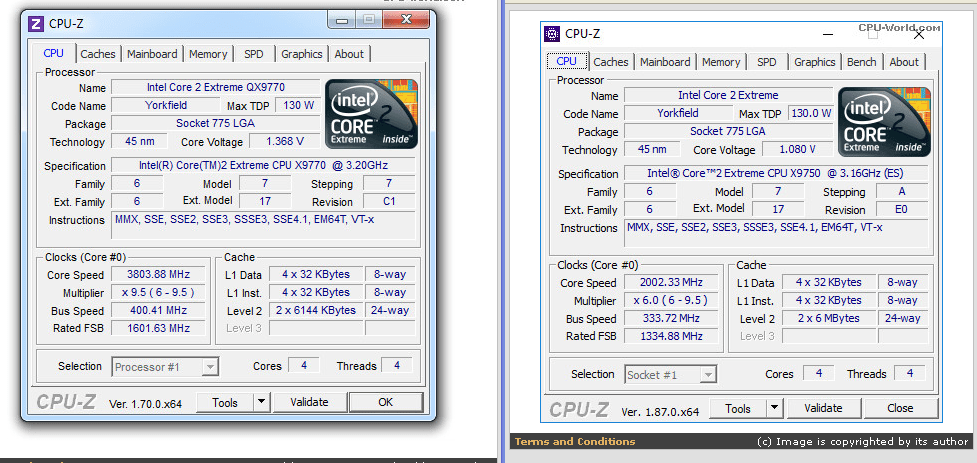Click the Core Speed value 3803.88 MHz
The image size is (977, 463).
tap(158, 274)
